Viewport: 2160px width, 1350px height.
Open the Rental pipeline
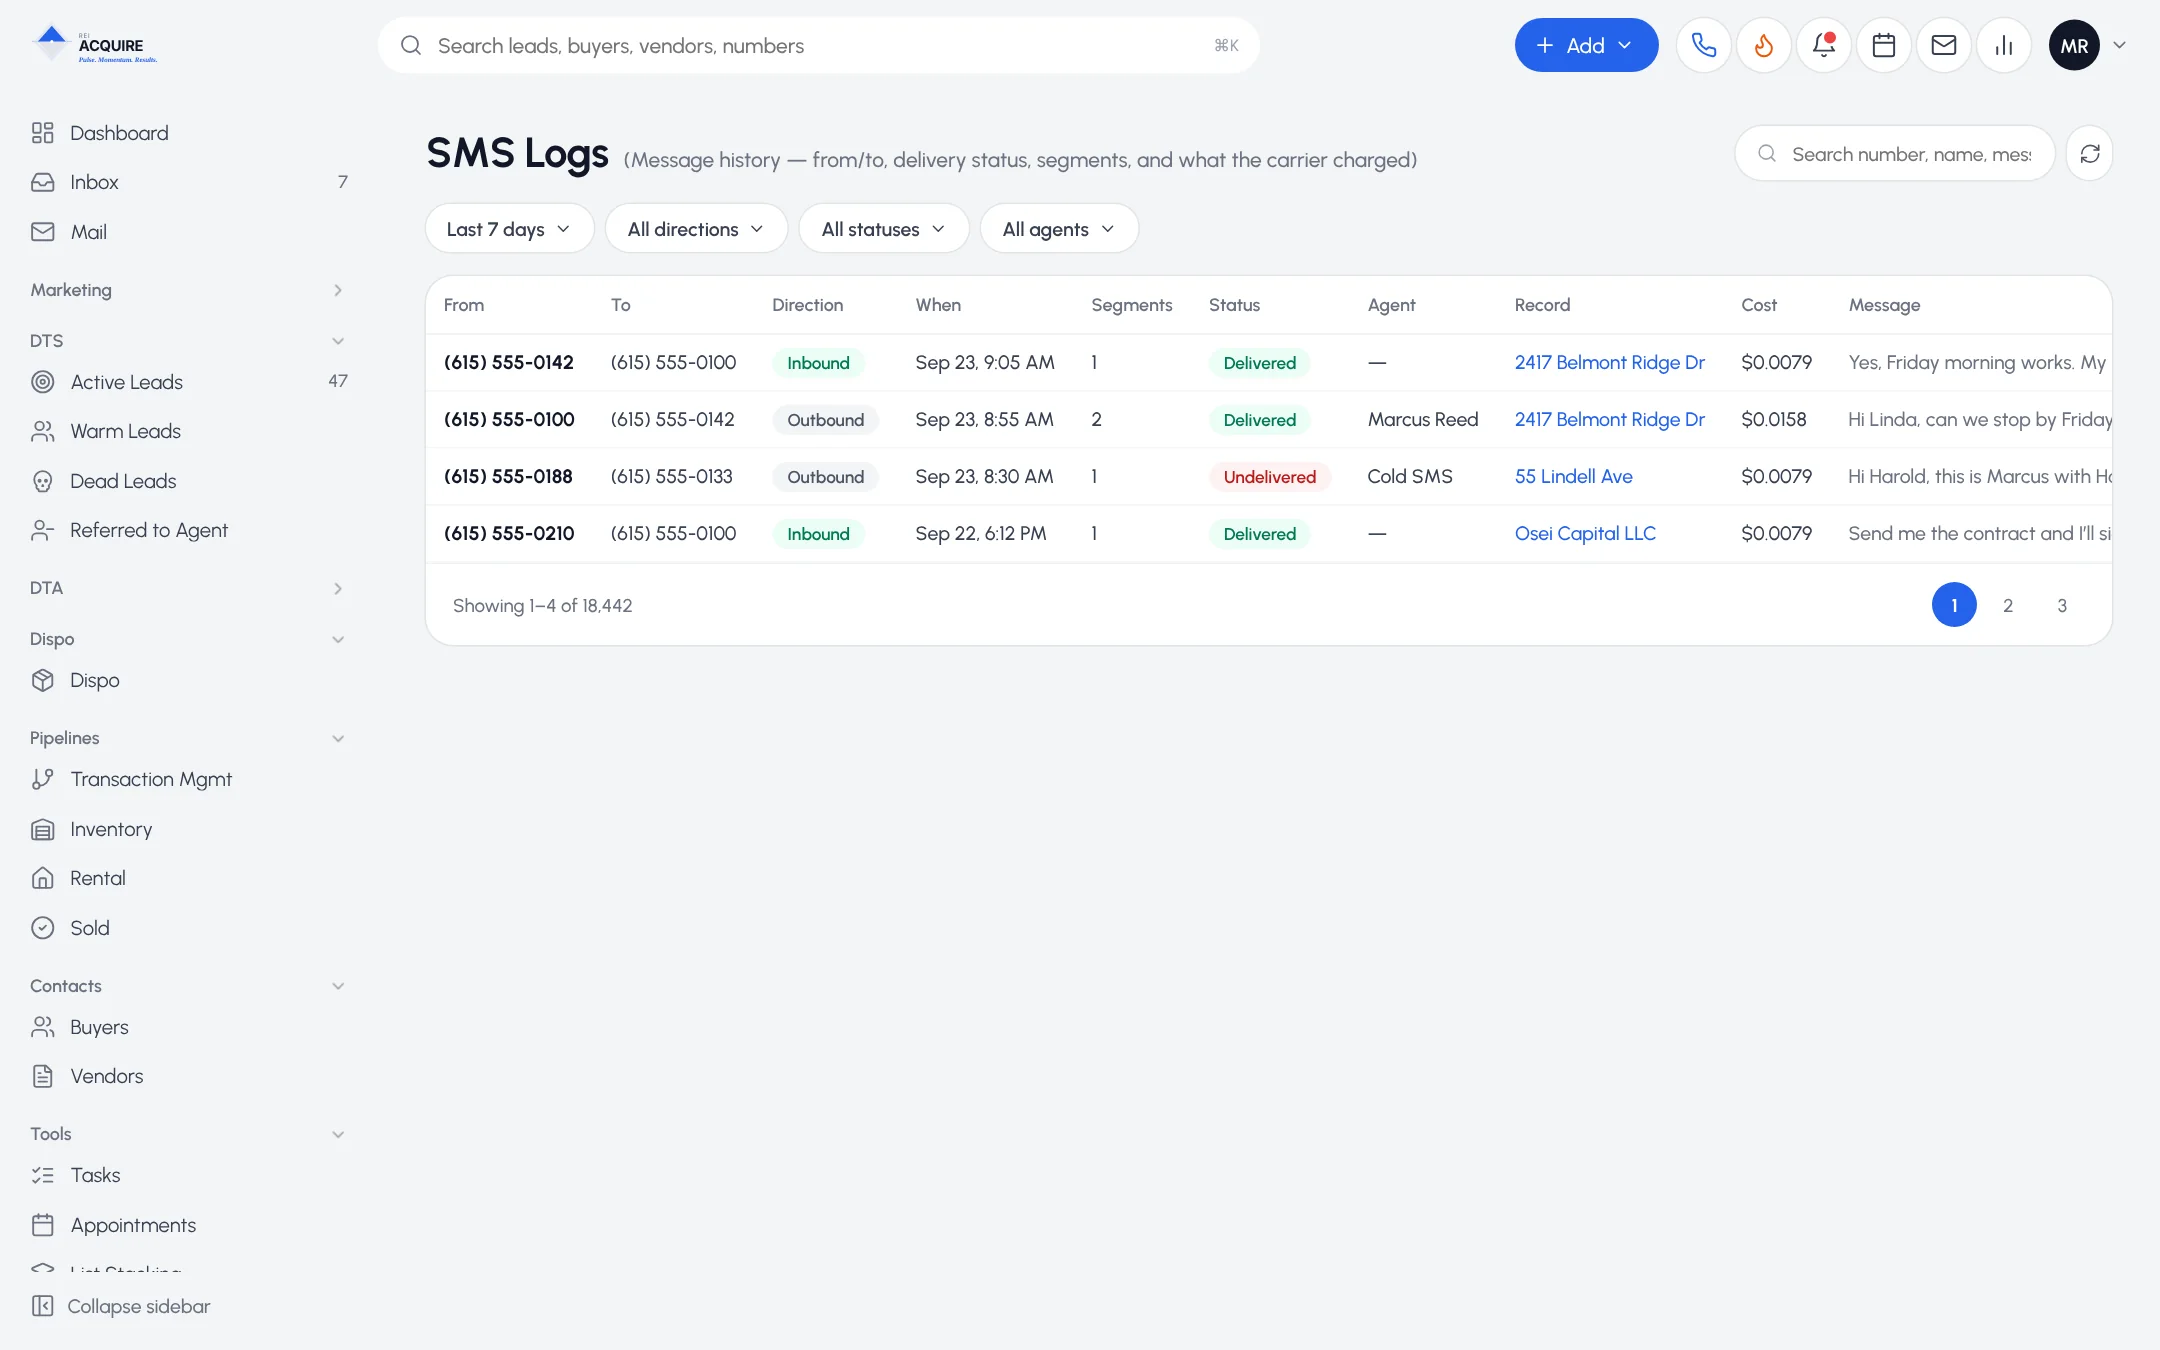(188, 878)
